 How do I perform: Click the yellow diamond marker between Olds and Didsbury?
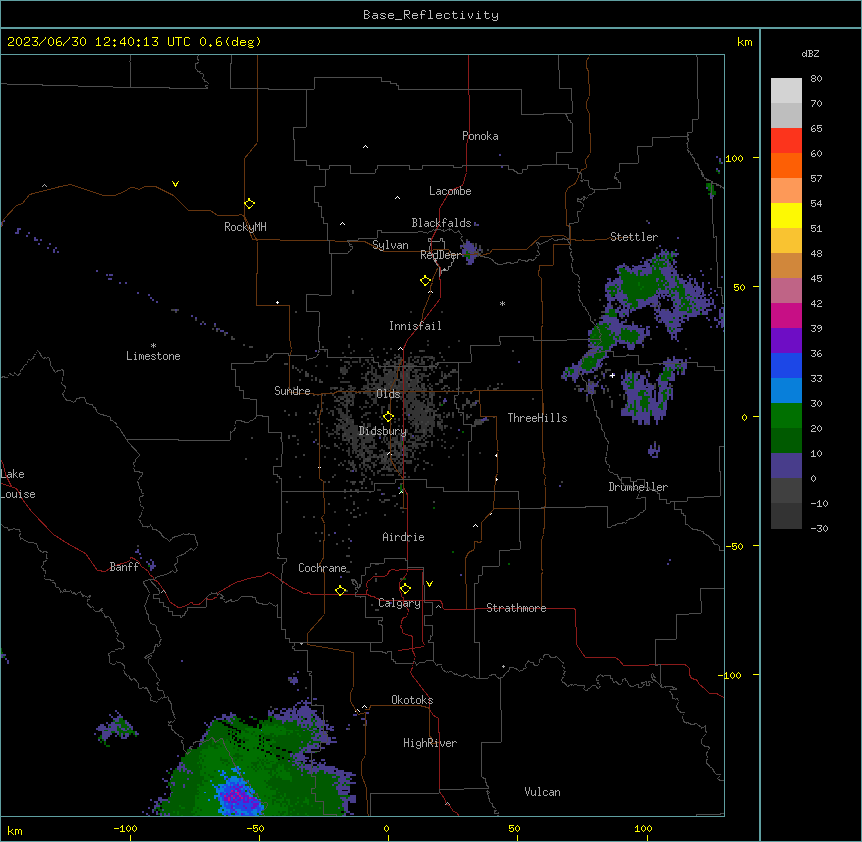pos(388,417)
